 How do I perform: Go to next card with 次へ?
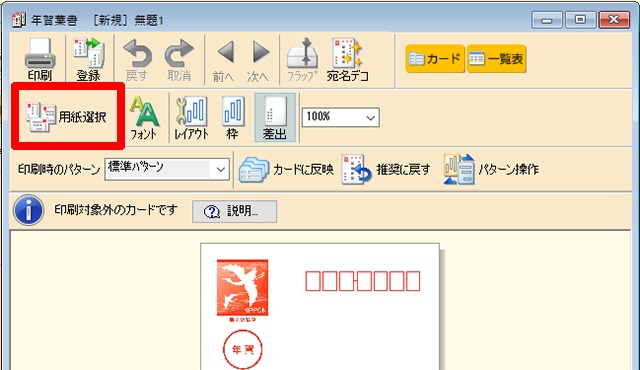(258, 60)
